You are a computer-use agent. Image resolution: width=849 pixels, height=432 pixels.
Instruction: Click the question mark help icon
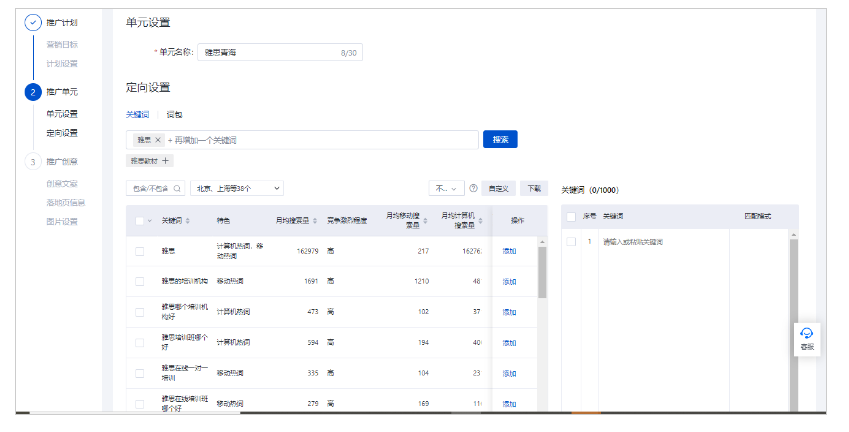[473, 188]
